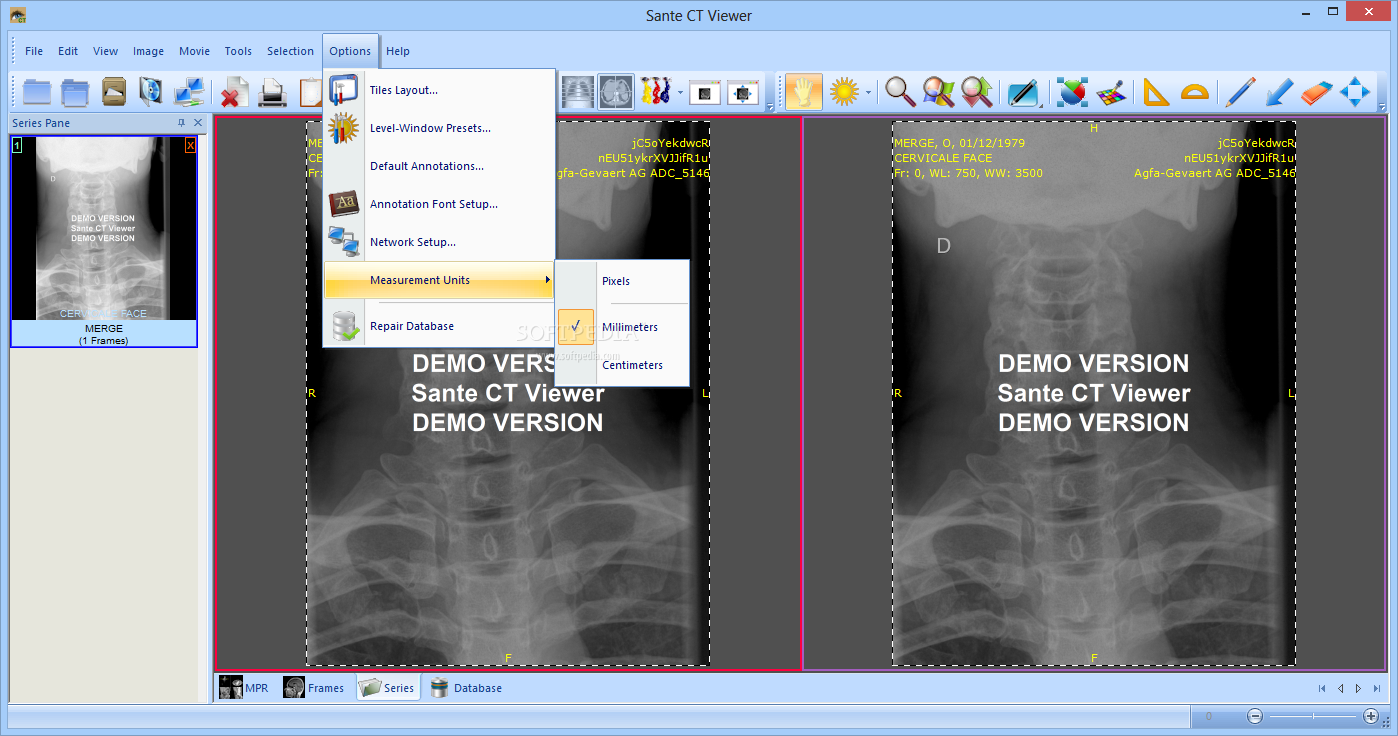The image size is (1398, 736).
Task: Select the brain CT slice view icon
Action: point(616,92)
